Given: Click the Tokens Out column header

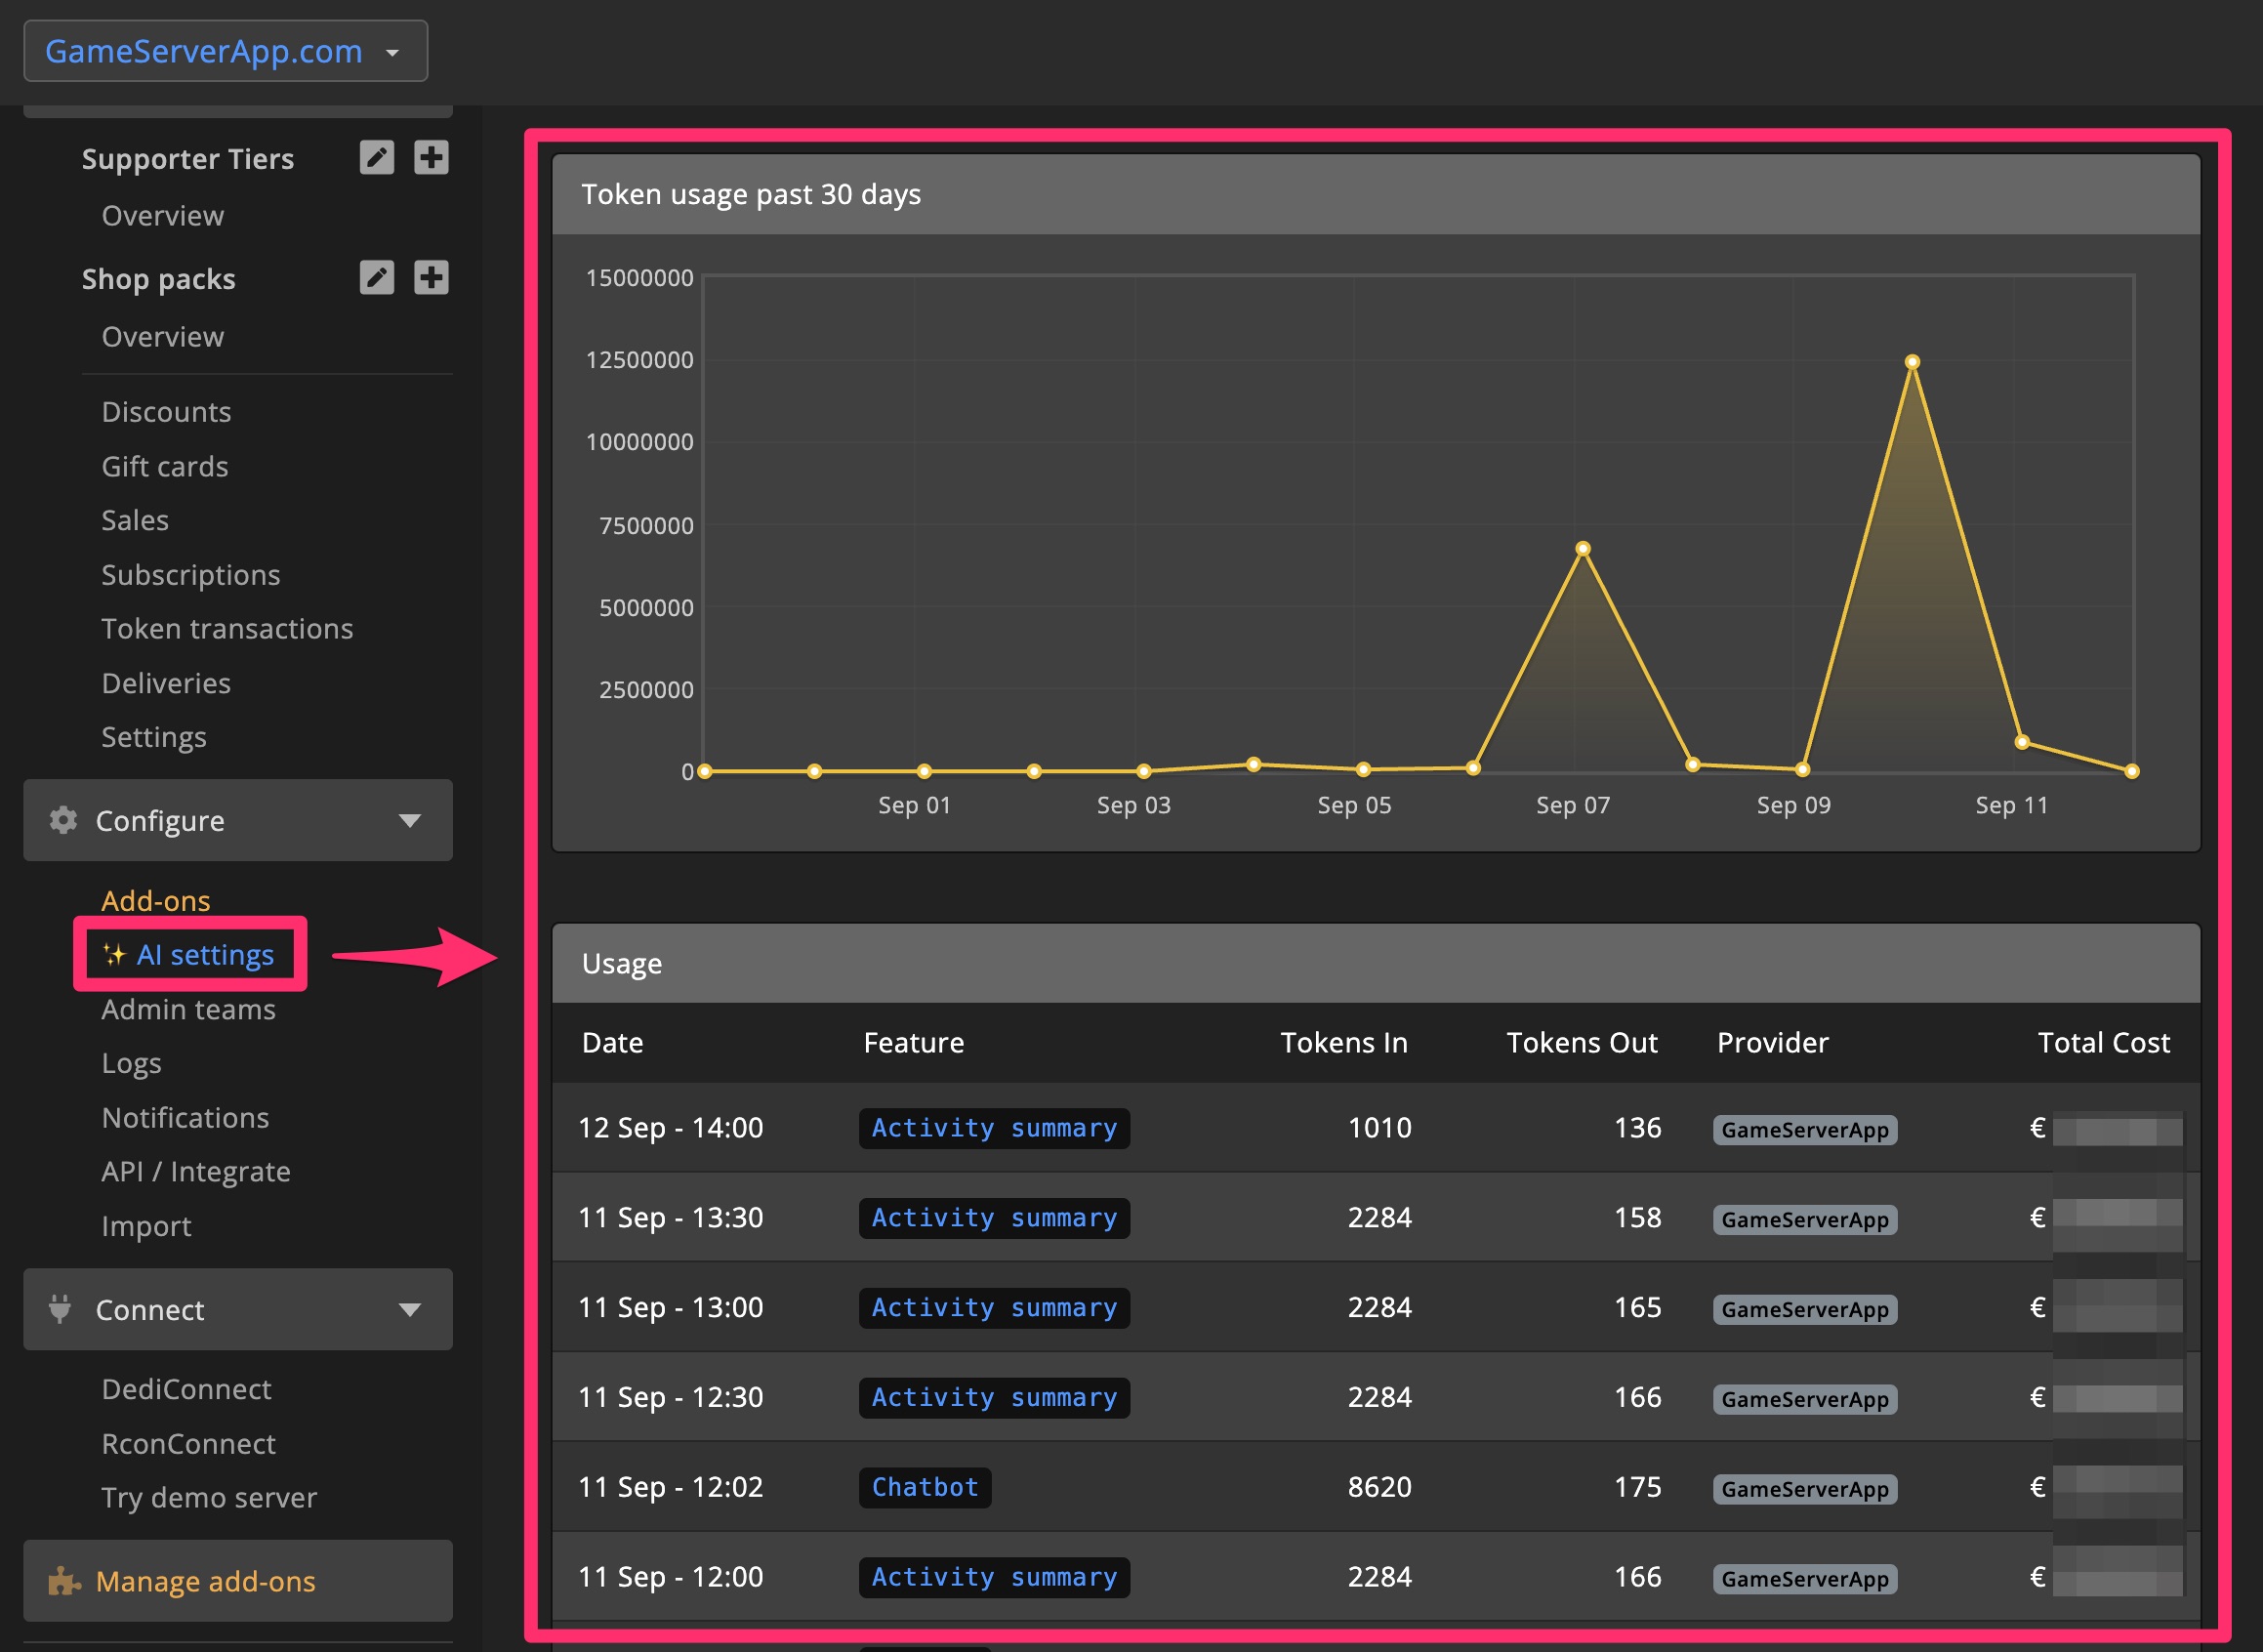Looking at the screenshot, I should (1582, 1043).
